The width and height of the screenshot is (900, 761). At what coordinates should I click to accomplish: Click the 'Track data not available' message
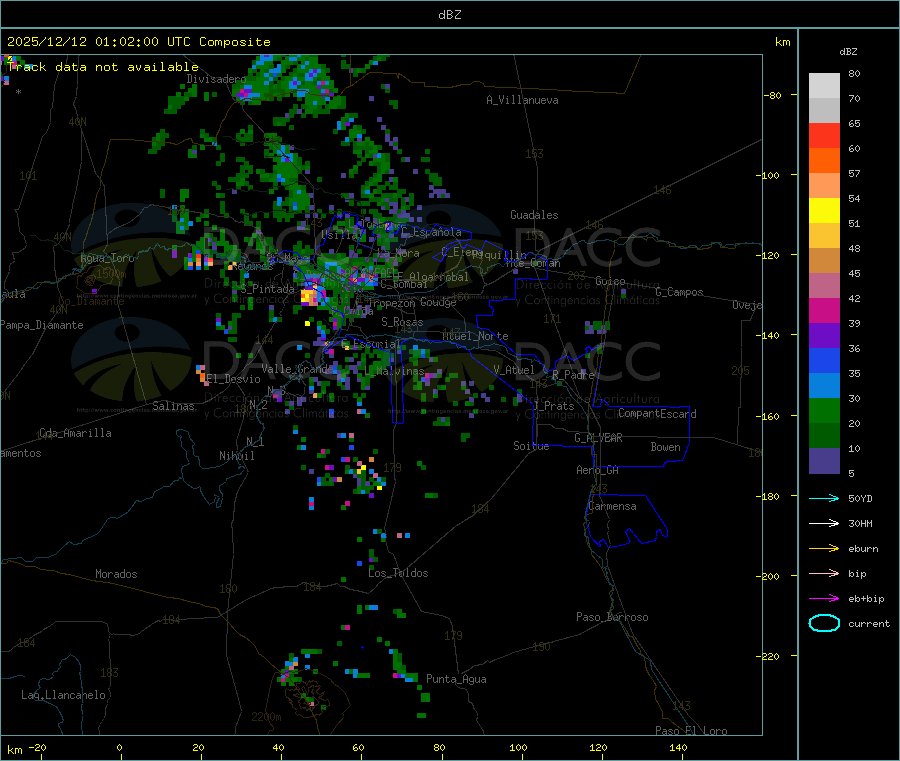click(x=103, y=67)
